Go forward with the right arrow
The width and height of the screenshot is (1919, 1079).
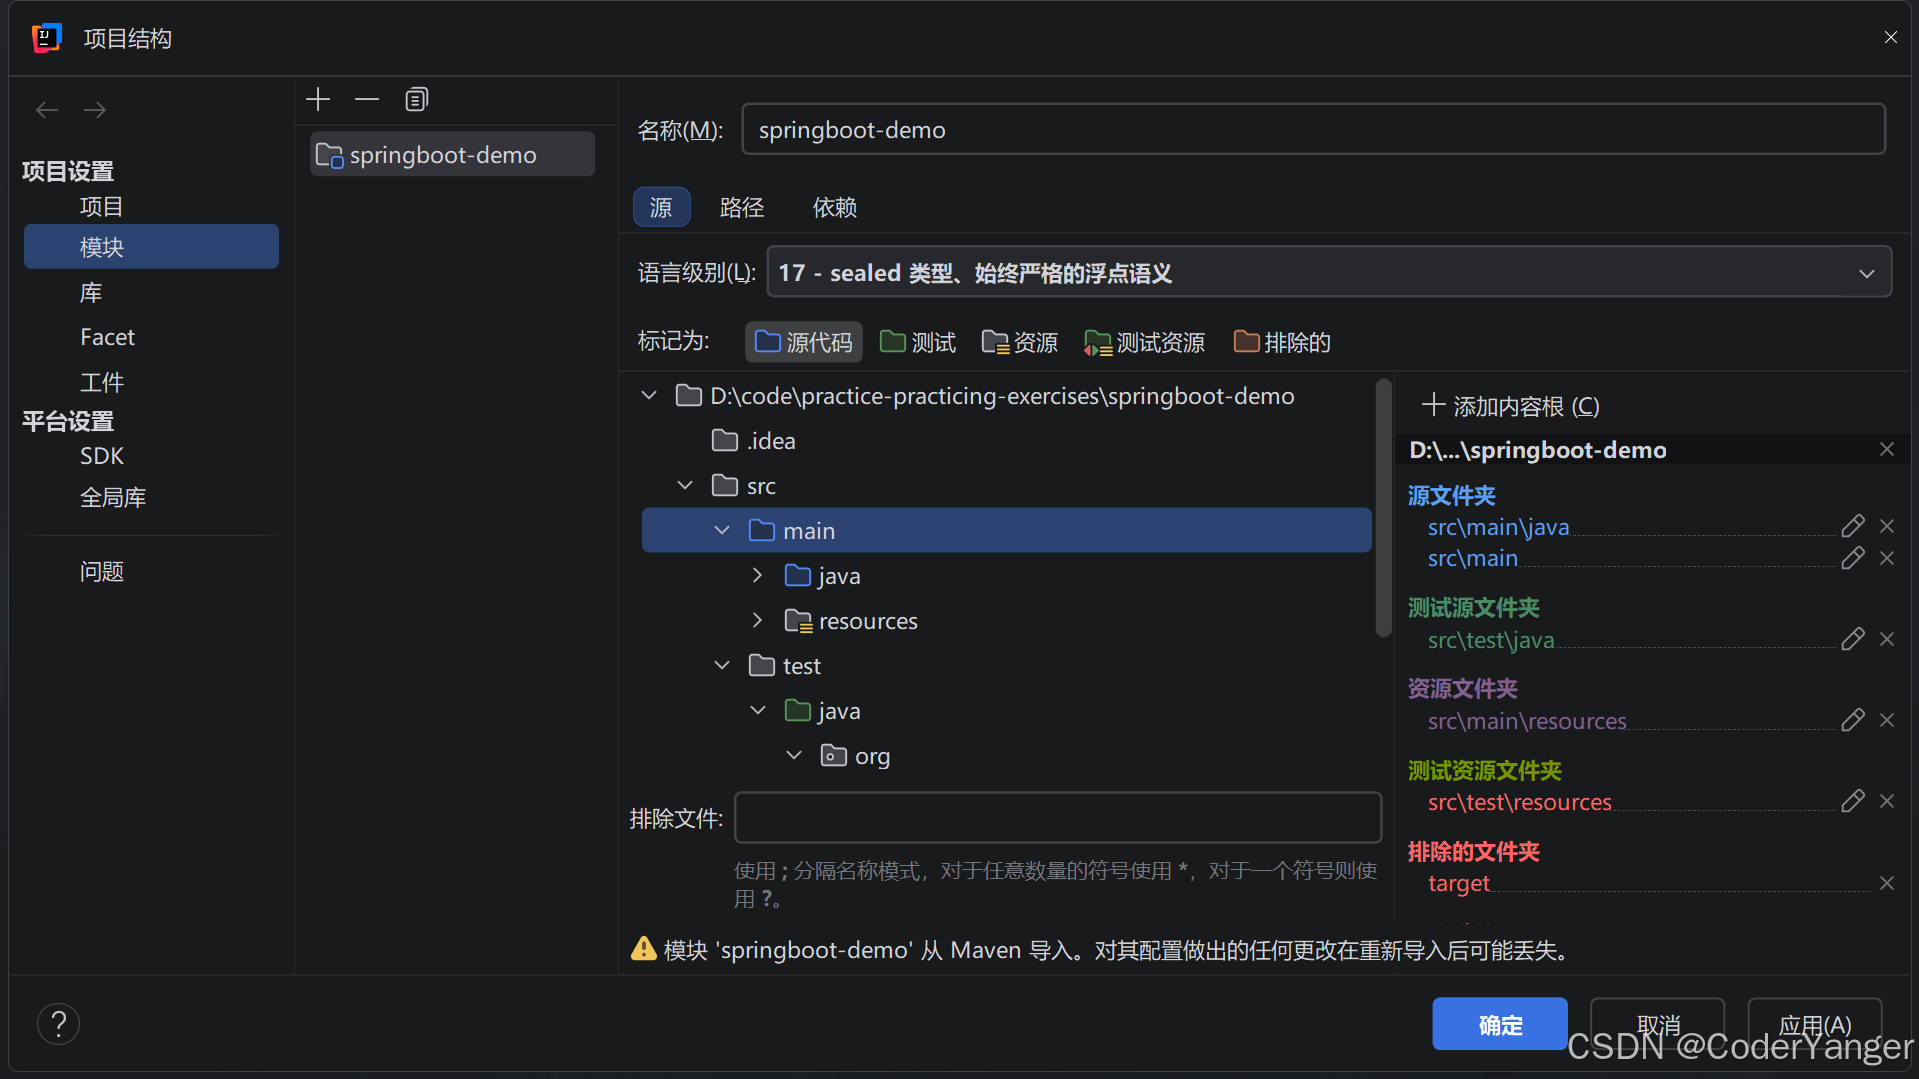pyautogui.click(x=95, y=110)
